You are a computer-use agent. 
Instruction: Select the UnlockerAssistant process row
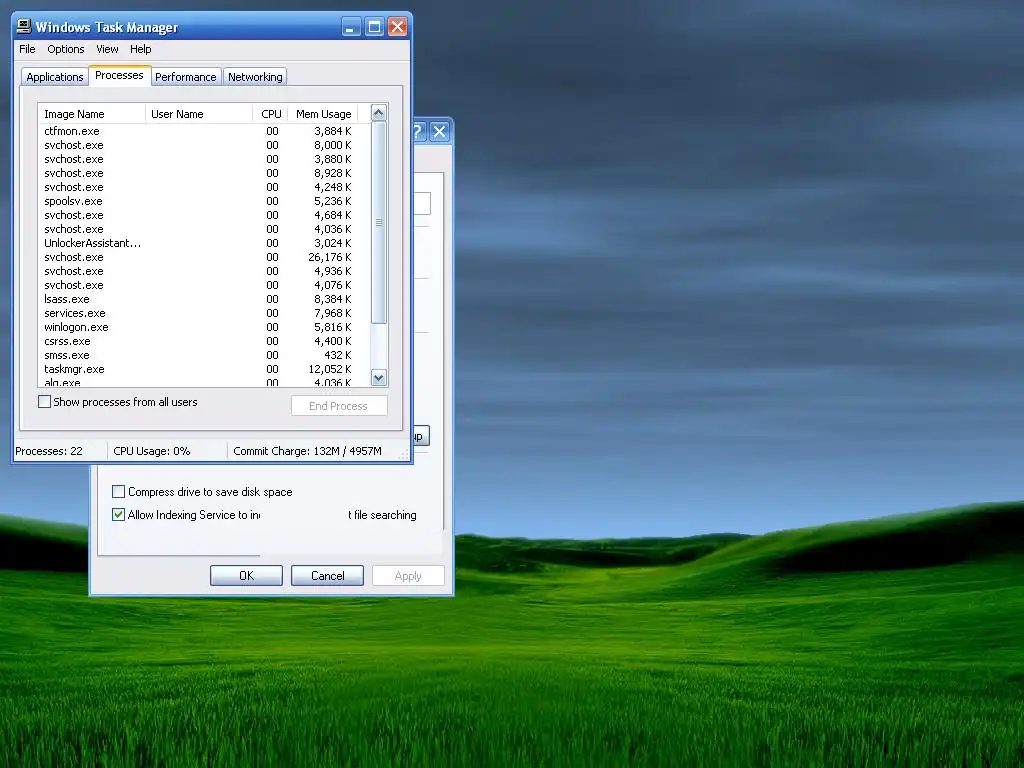click(x=204, y=243)
